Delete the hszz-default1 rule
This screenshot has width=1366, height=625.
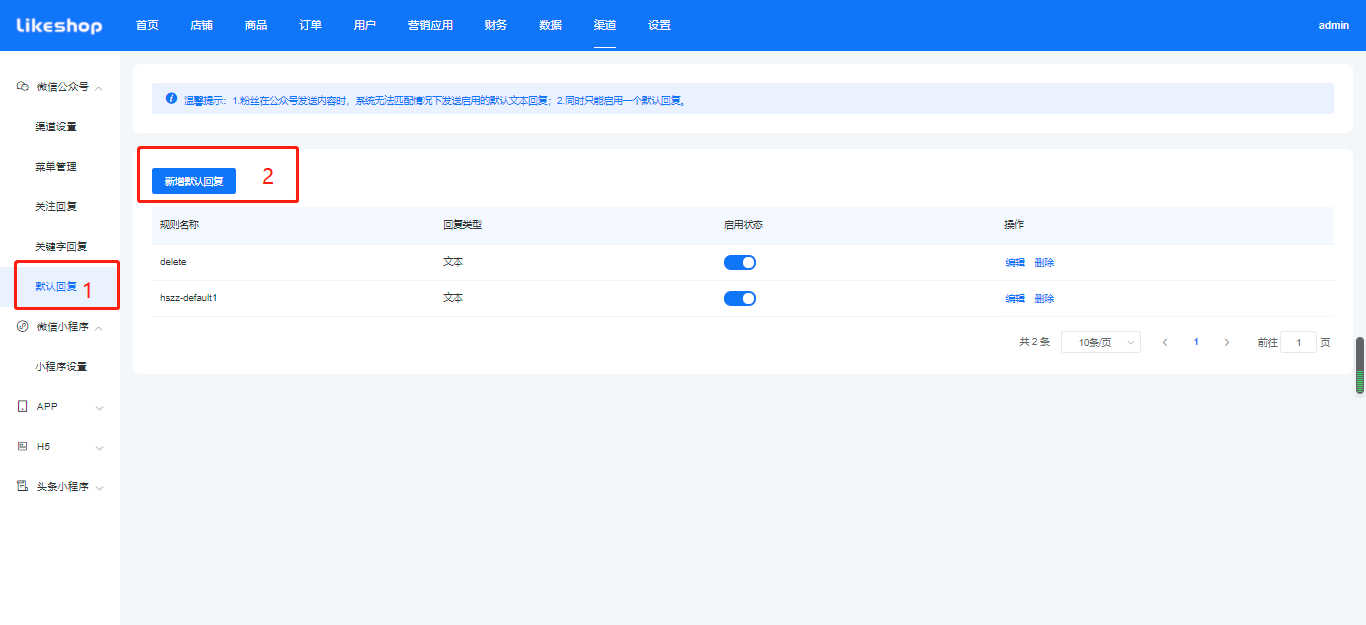click(1044, 299)
